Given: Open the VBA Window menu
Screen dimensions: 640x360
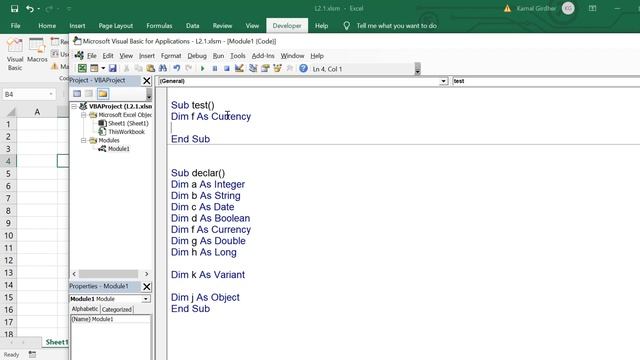Looking at the screenshot, I should coord(292,56).
